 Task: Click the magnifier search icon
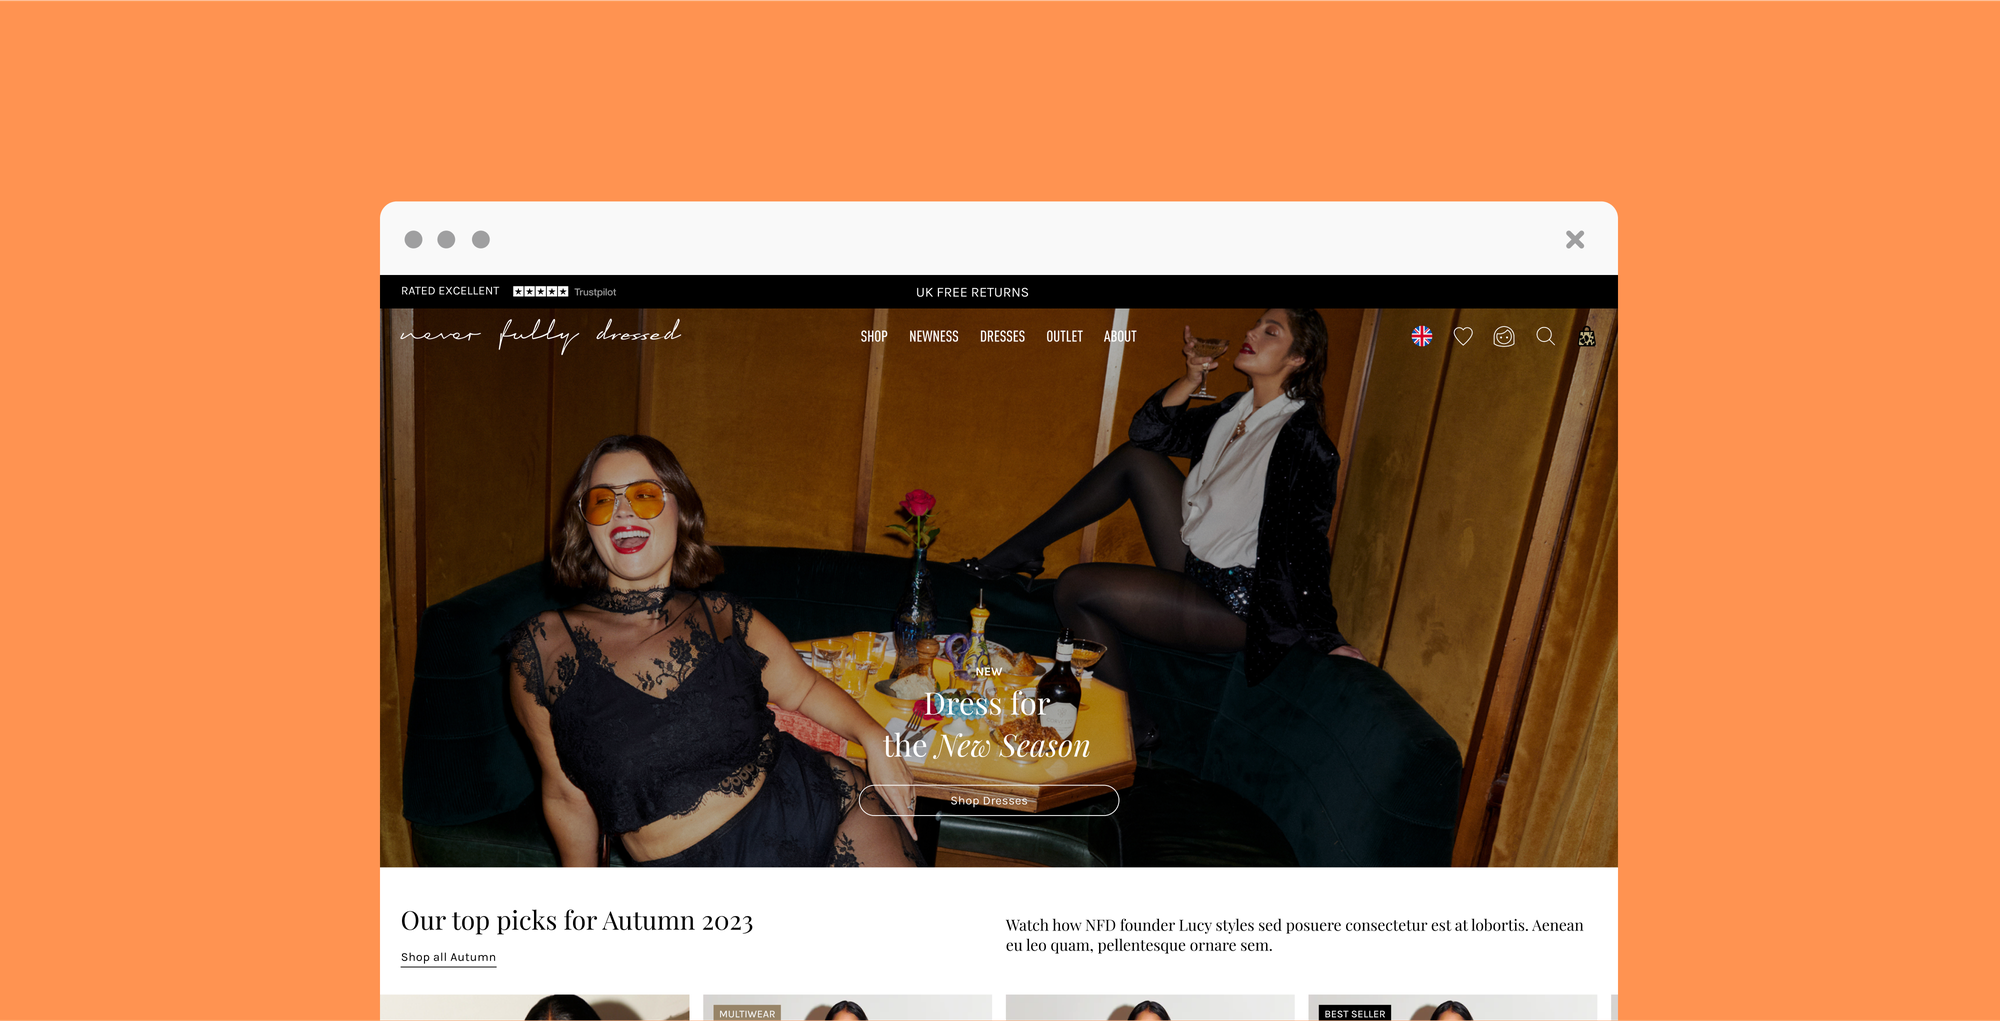pyautogui.click(x=1545, y=336)
